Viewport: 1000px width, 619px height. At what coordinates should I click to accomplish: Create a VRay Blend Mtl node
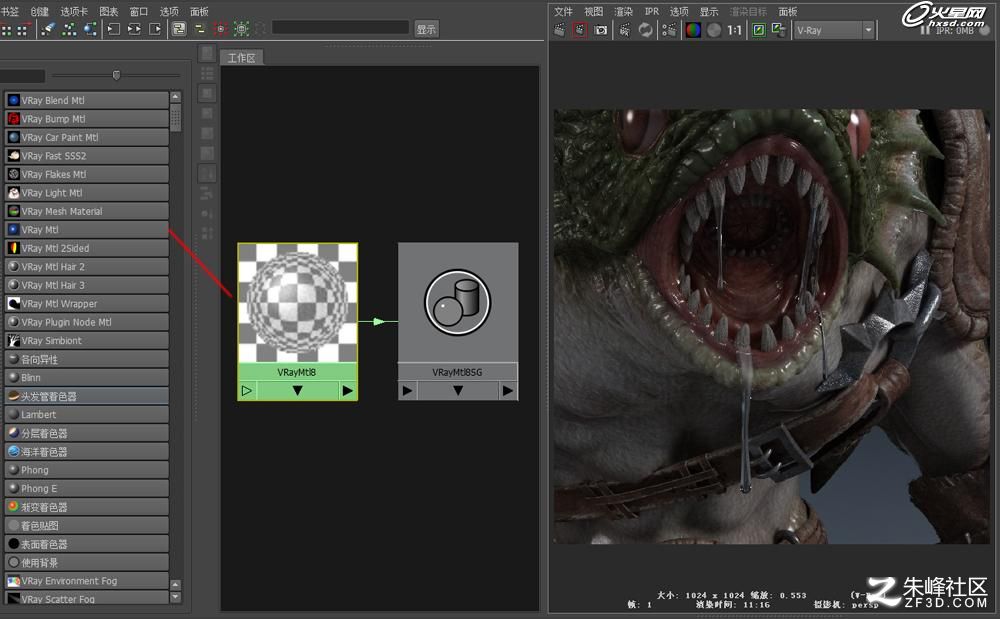[x=87, y=100]
